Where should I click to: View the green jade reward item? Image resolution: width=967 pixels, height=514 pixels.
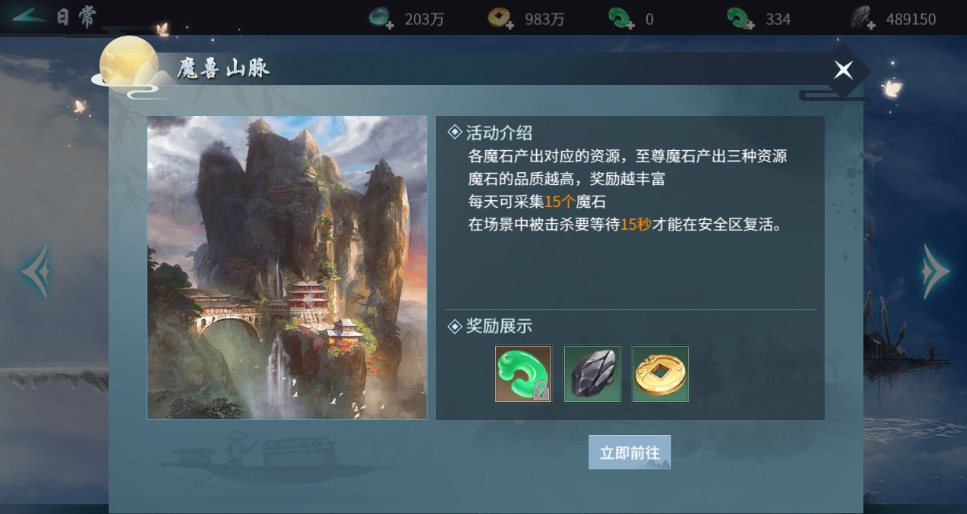click(523, 374)
